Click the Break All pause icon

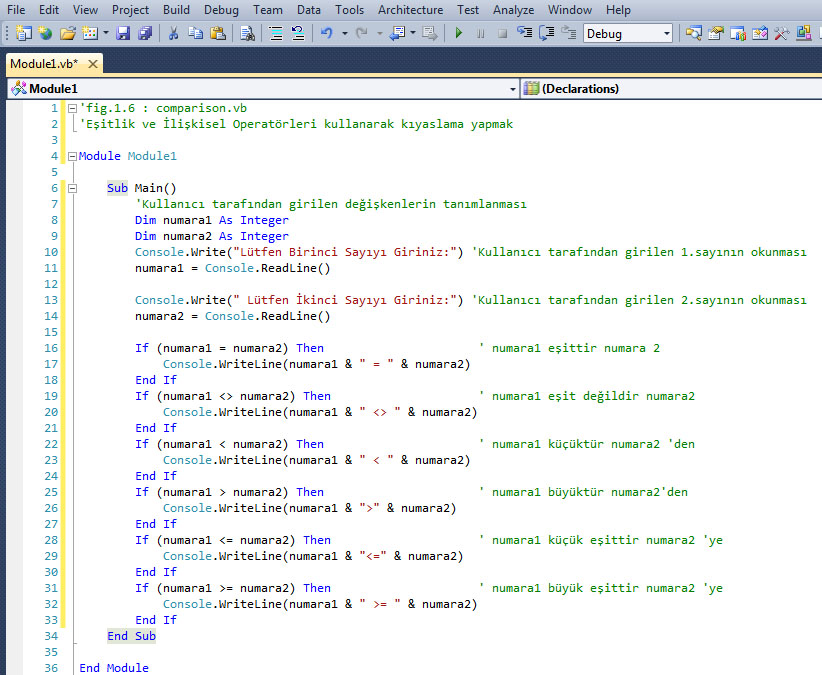(480, 34)
